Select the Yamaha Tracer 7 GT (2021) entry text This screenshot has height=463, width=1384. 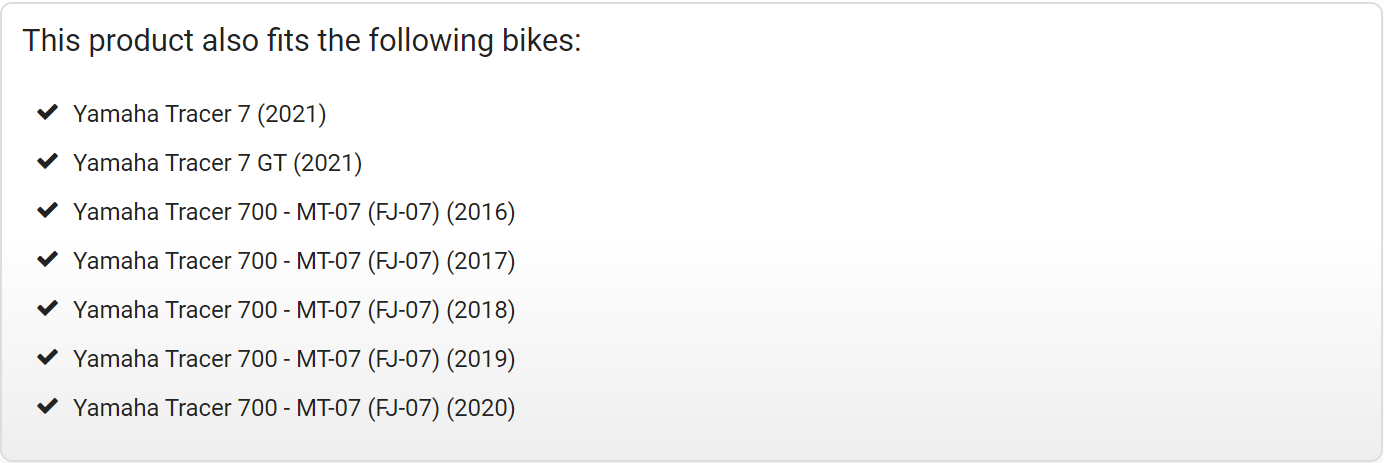217,163
